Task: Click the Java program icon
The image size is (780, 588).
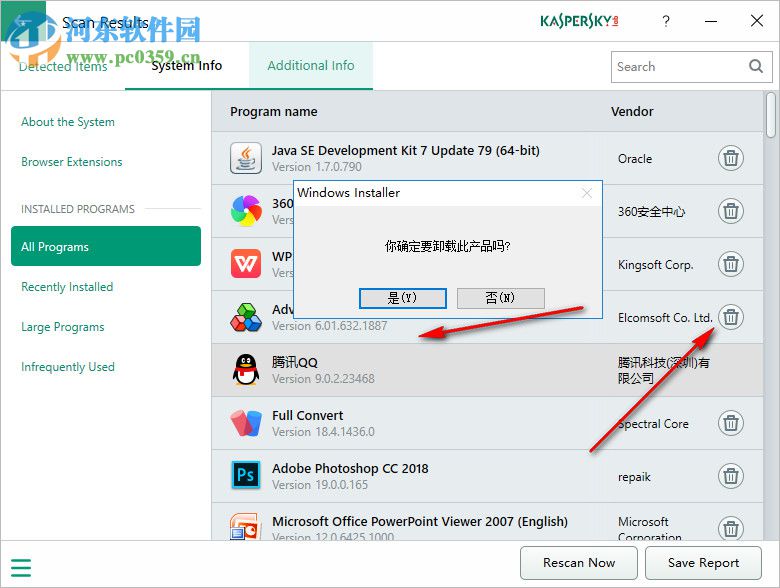Action: (x=246, y=158)
